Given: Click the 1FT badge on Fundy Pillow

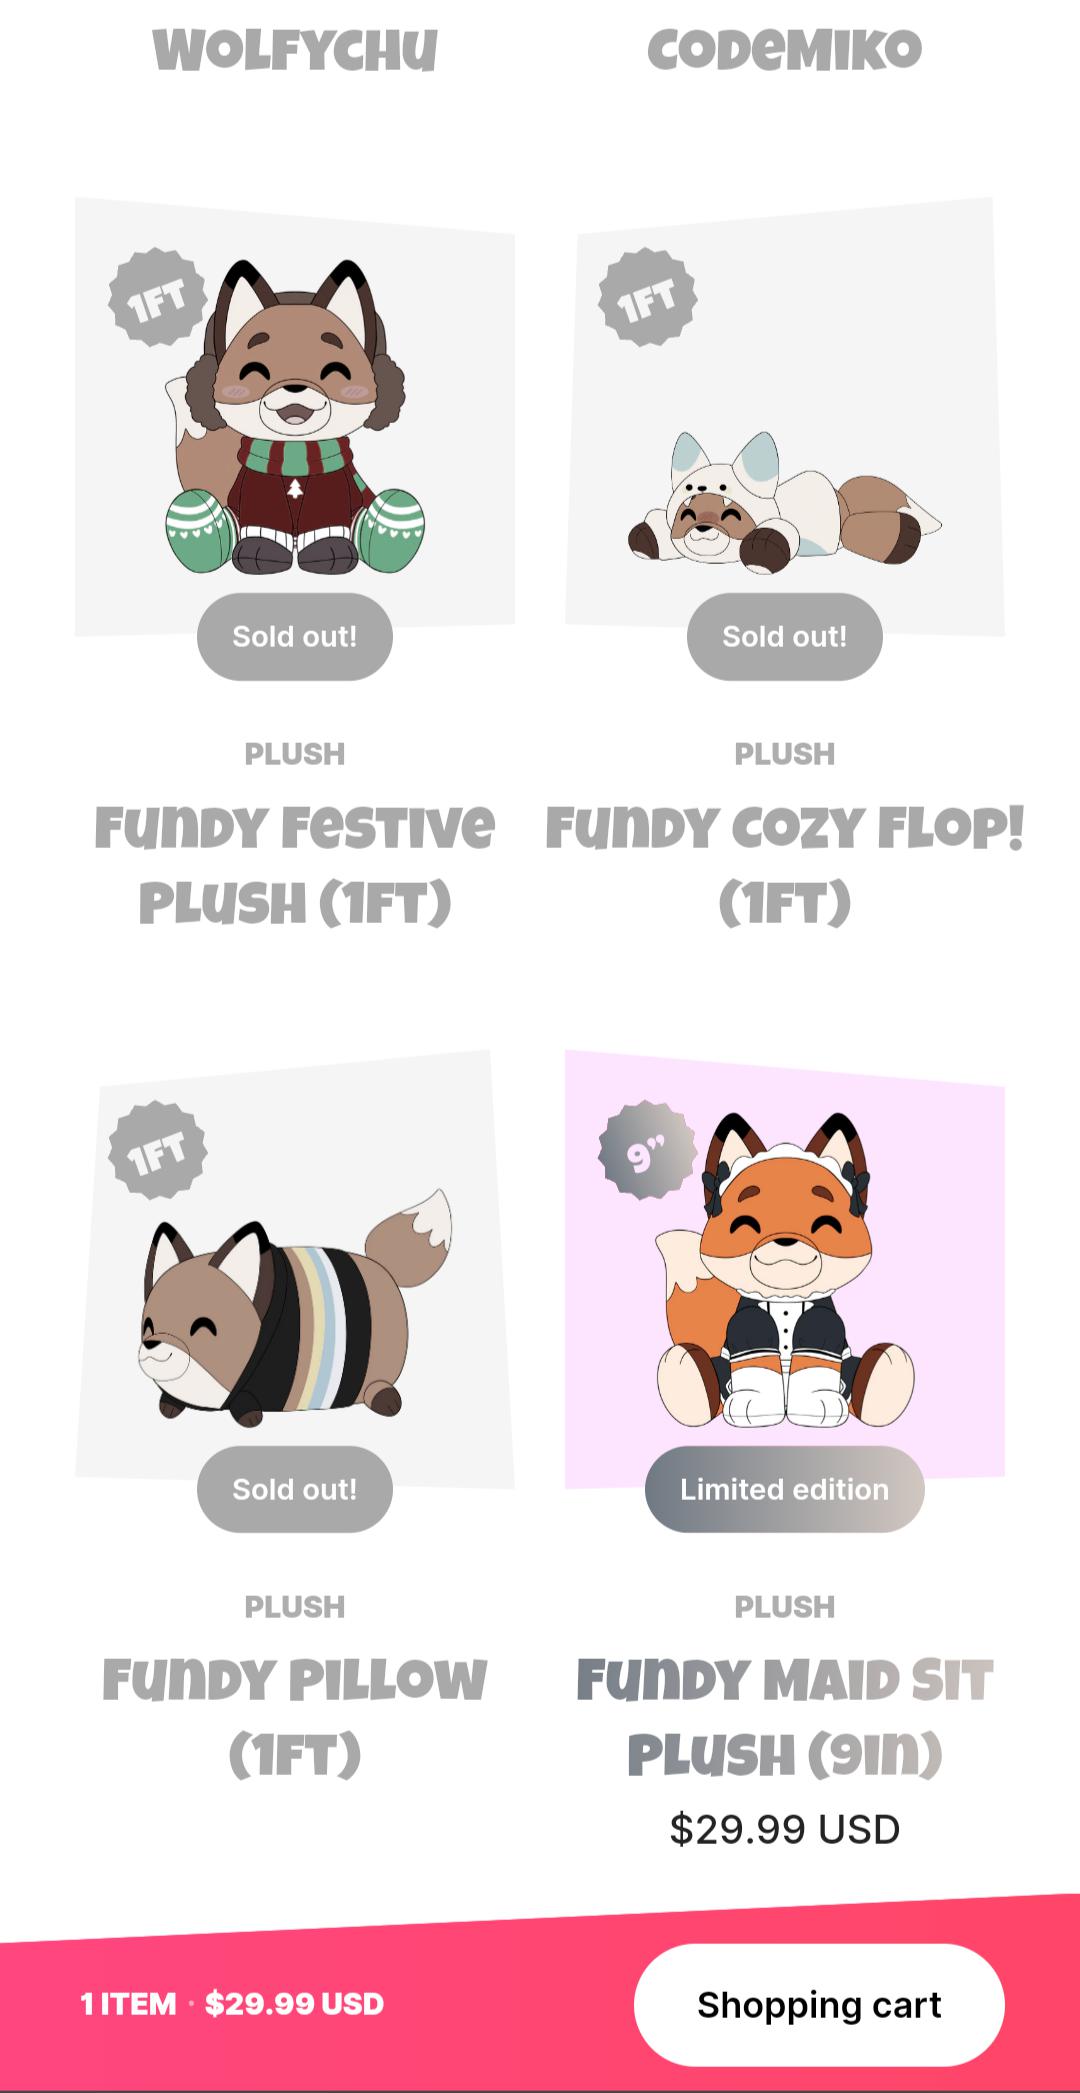Looking at the screenshot, I should point(158,1151).
